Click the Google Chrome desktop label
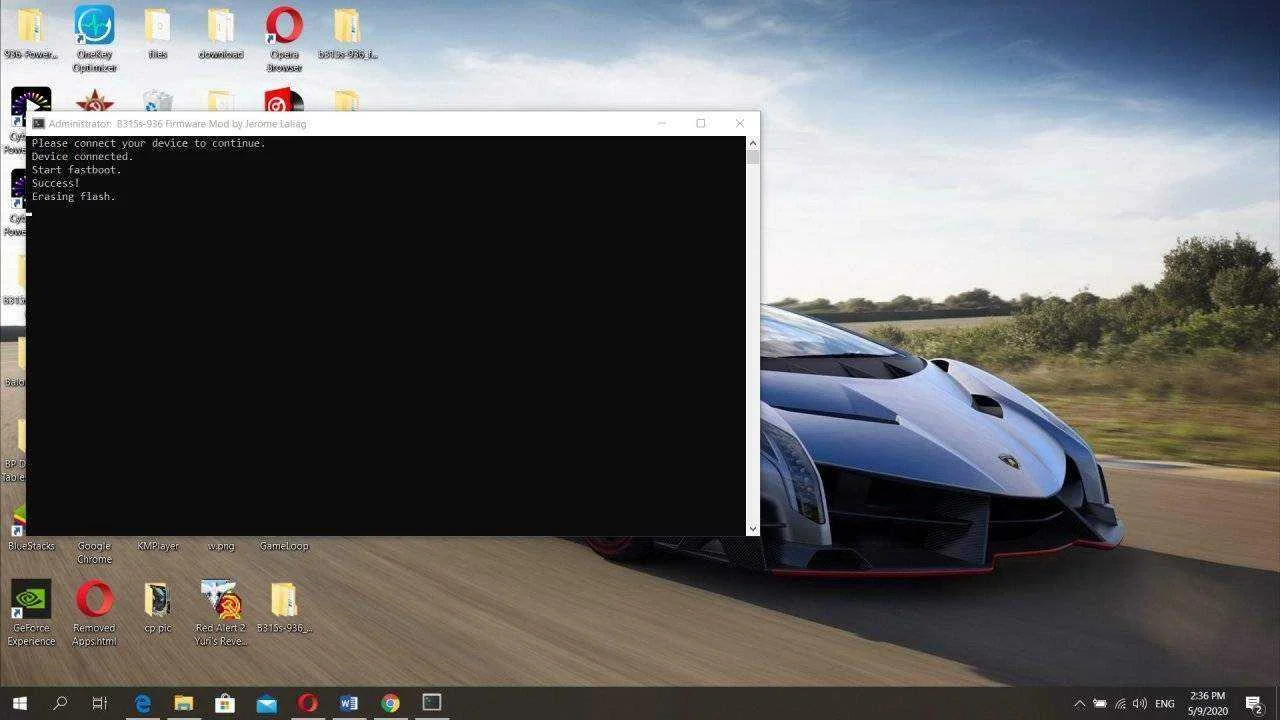 point(94,553)
